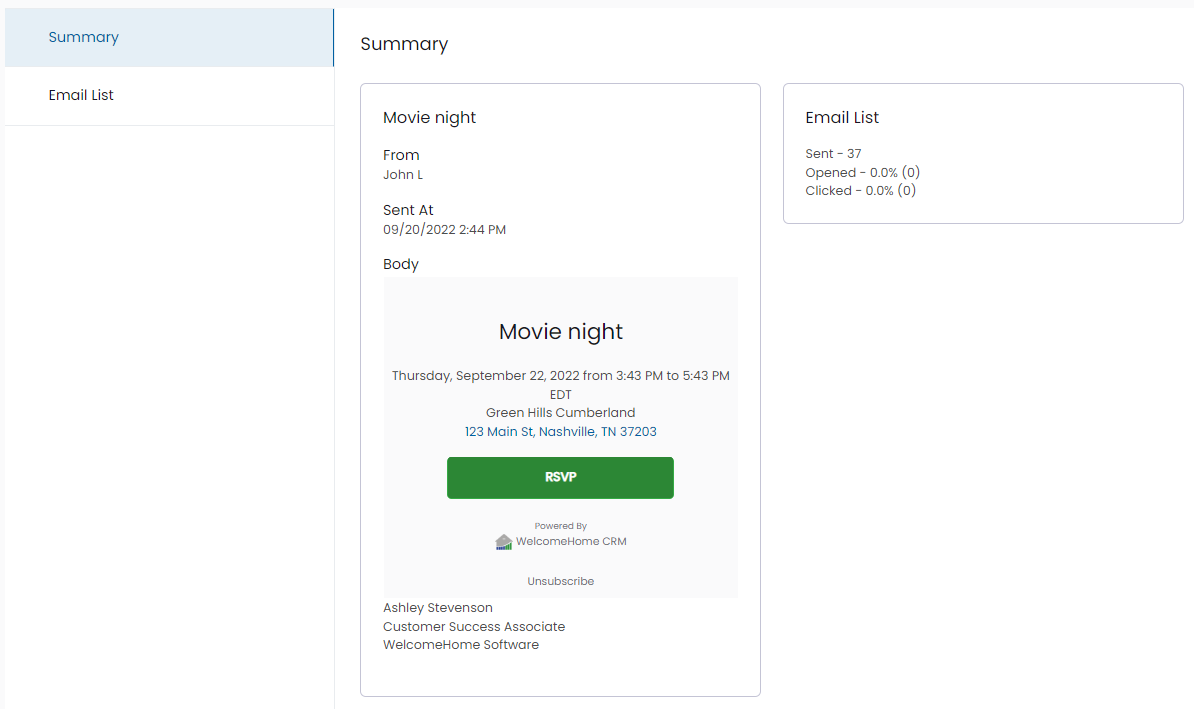Screen dimensions: 1194x709
Task: Click the Unsubscribe link
Action: [x=560, y=581]
